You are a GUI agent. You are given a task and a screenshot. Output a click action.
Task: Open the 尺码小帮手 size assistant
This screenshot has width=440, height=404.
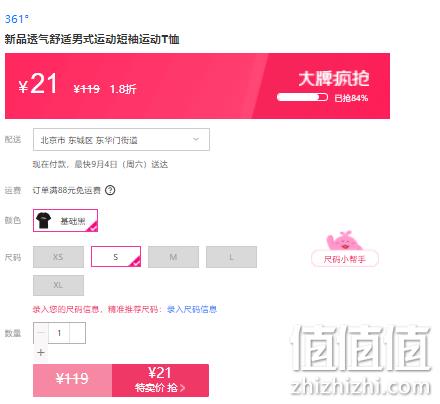click(345, 259)
